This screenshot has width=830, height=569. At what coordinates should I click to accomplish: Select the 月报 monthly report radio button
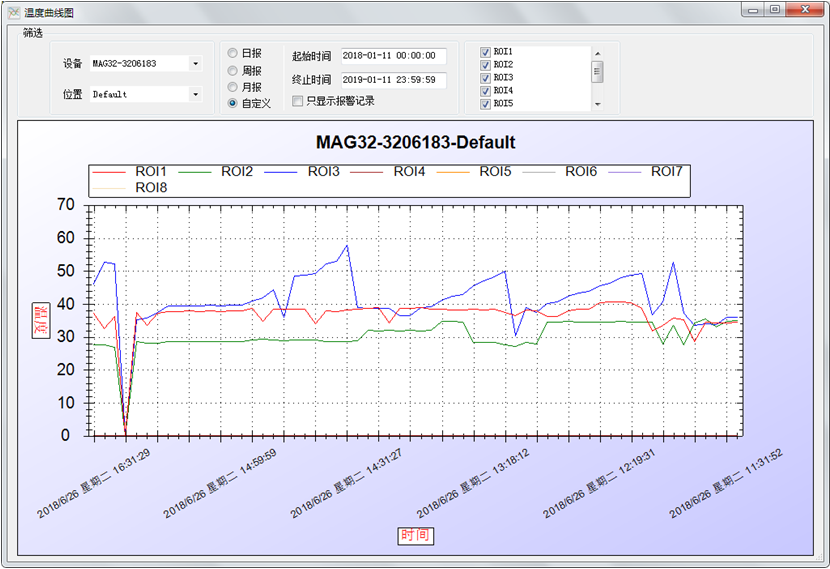coord(232,87)
